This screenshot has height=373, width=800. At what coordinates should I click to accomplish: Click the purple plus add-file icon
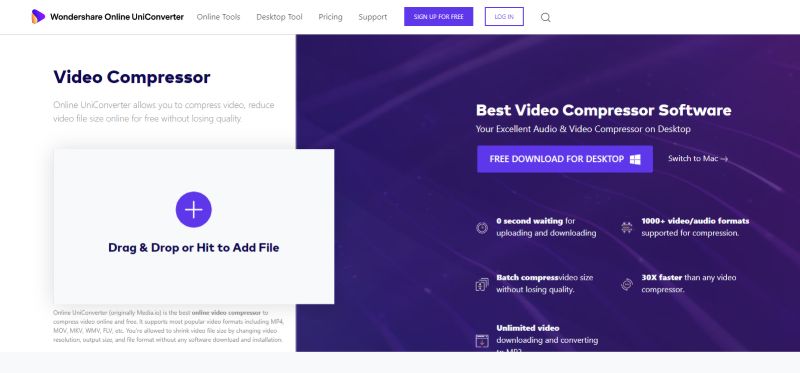(193, 209)
